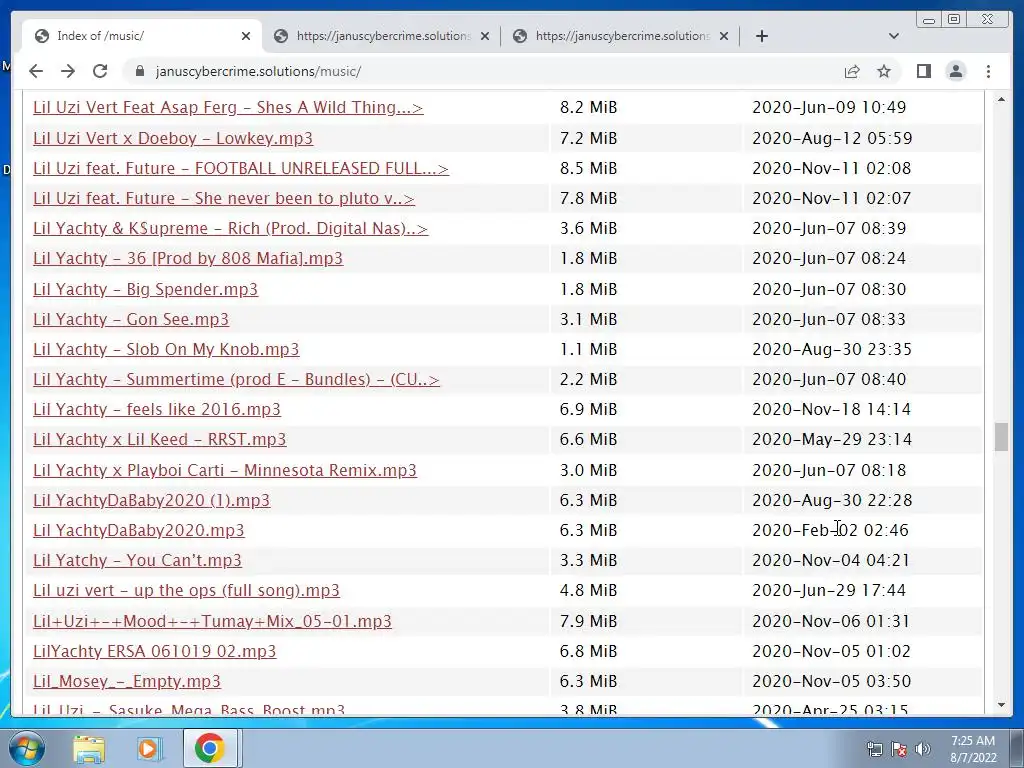Switch to the second januscybercrime.solutions tab

click(382, 36)
